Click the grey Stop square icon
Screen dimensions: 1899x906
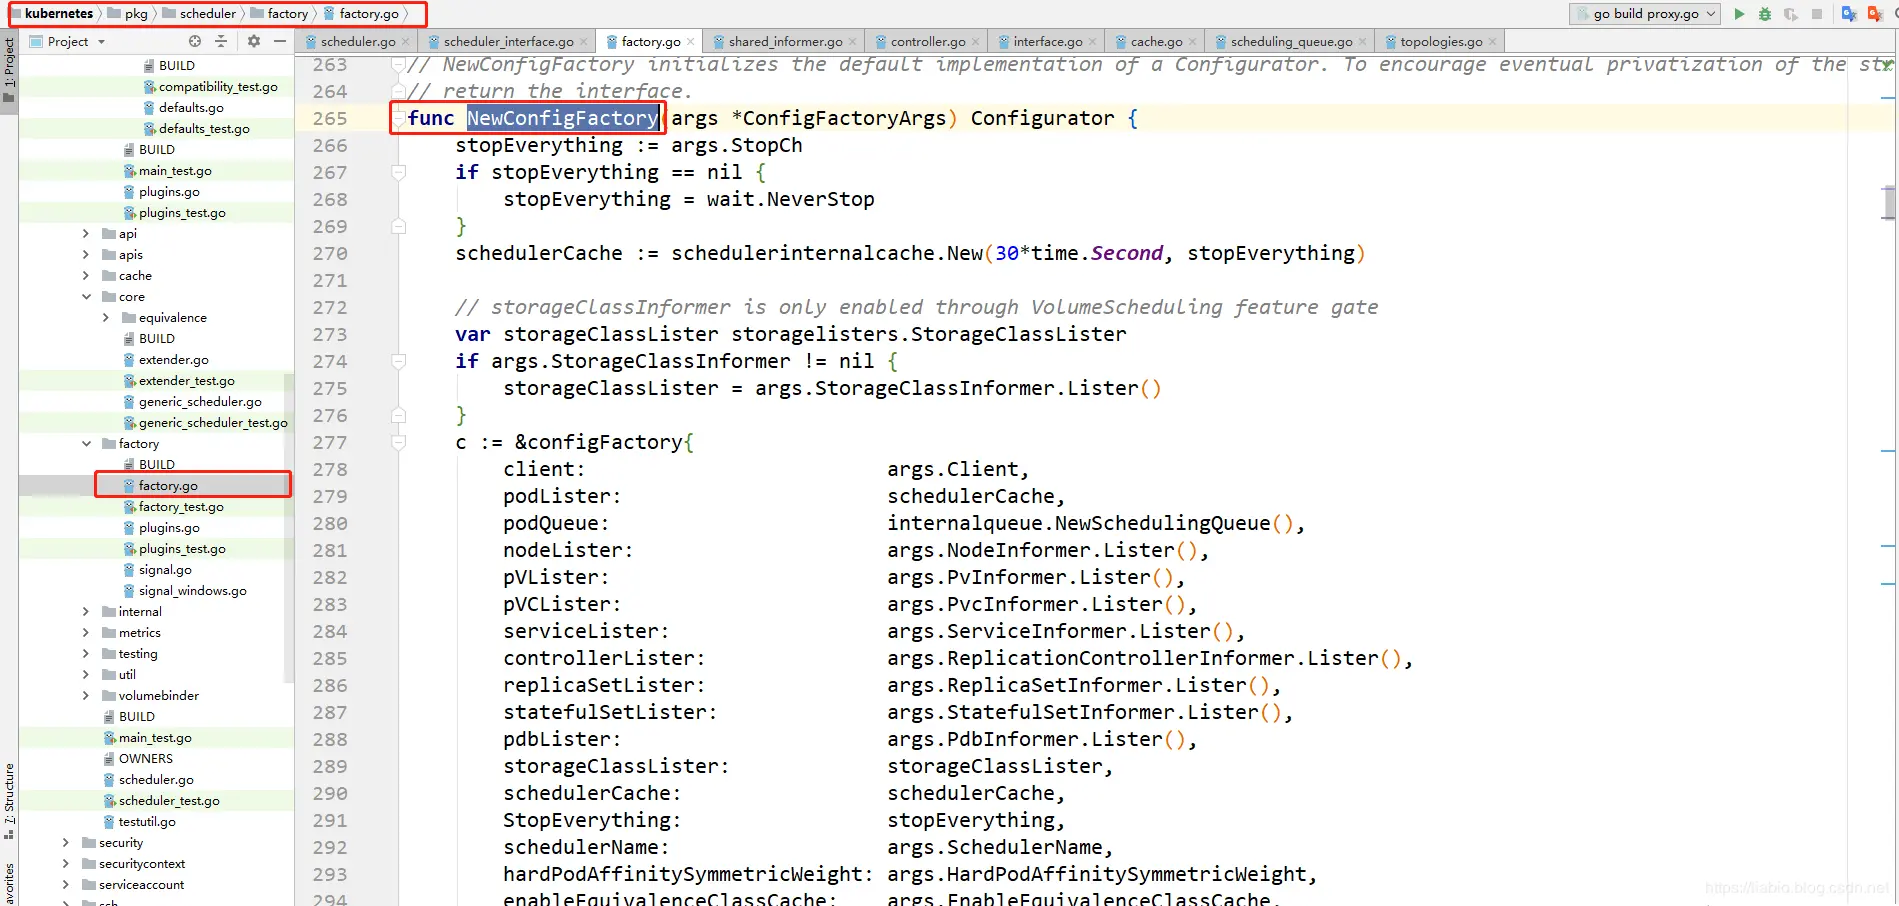(x=1817, y=14)
